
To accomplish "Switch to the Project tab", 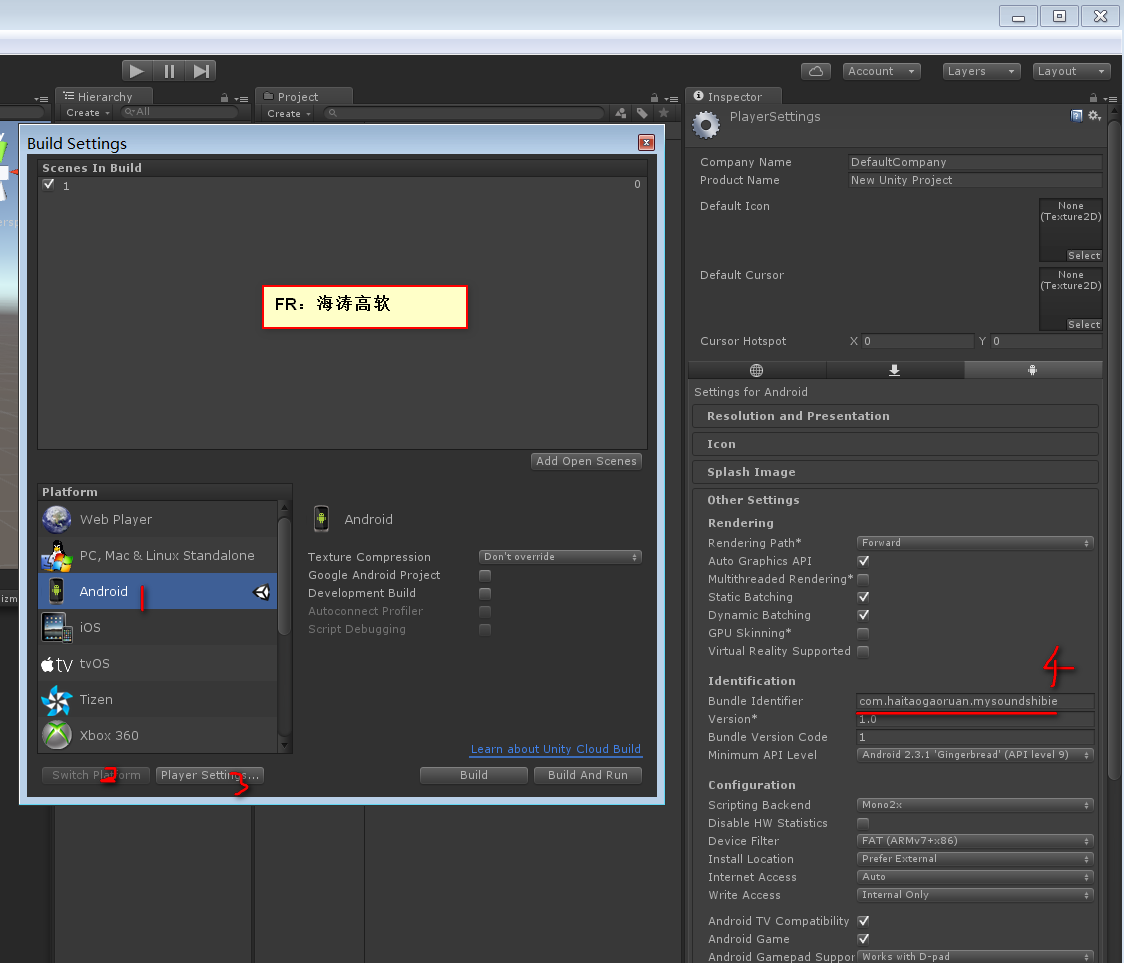I will pos(304,97).
